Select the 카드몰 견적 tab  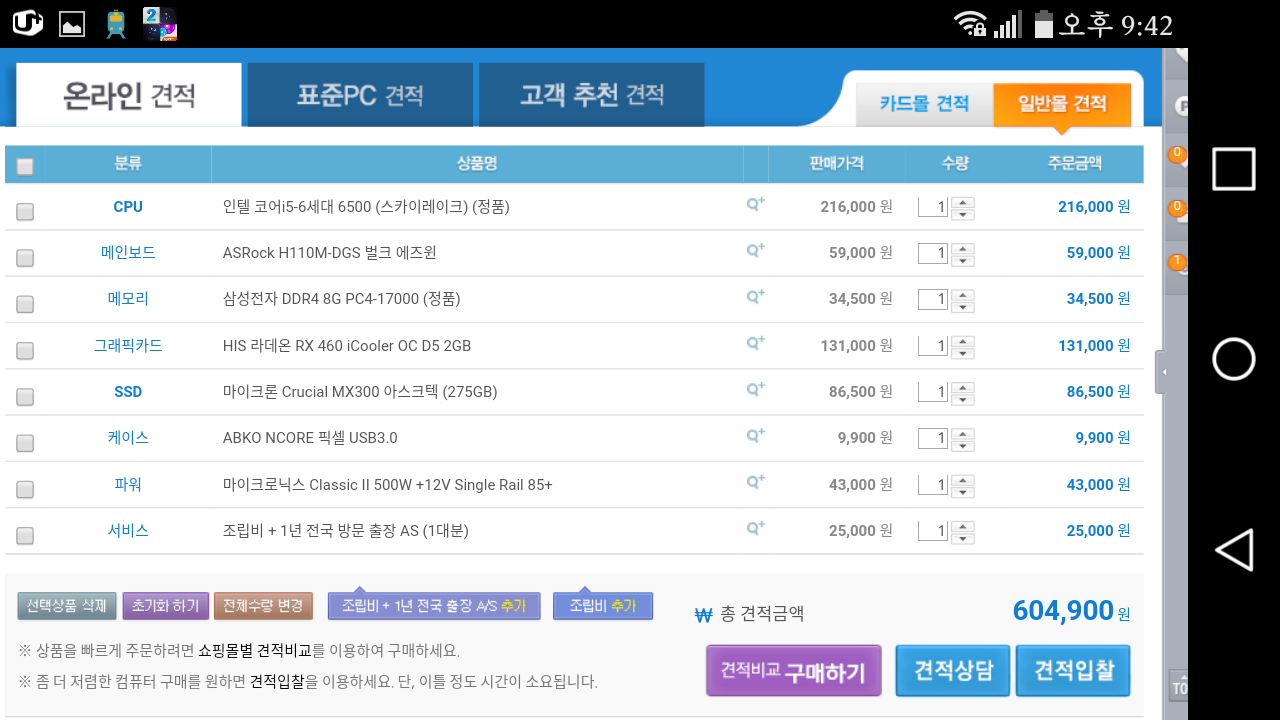coord(924,104)
